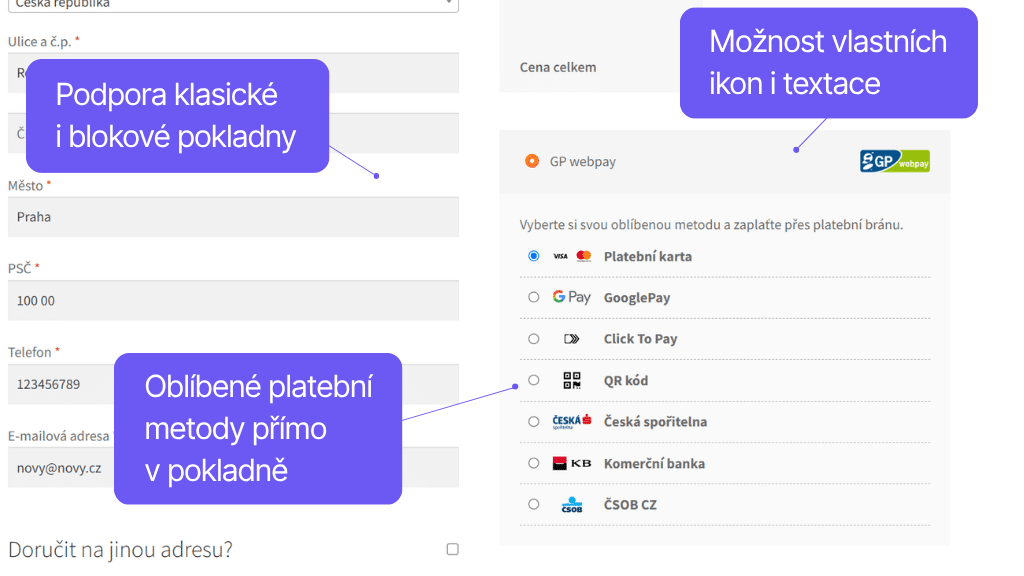Image resolution: width=1024 pixels, height=576 pixels.
Task: Click the ČSOB CZ logo
Action: [x=570, y=504]
